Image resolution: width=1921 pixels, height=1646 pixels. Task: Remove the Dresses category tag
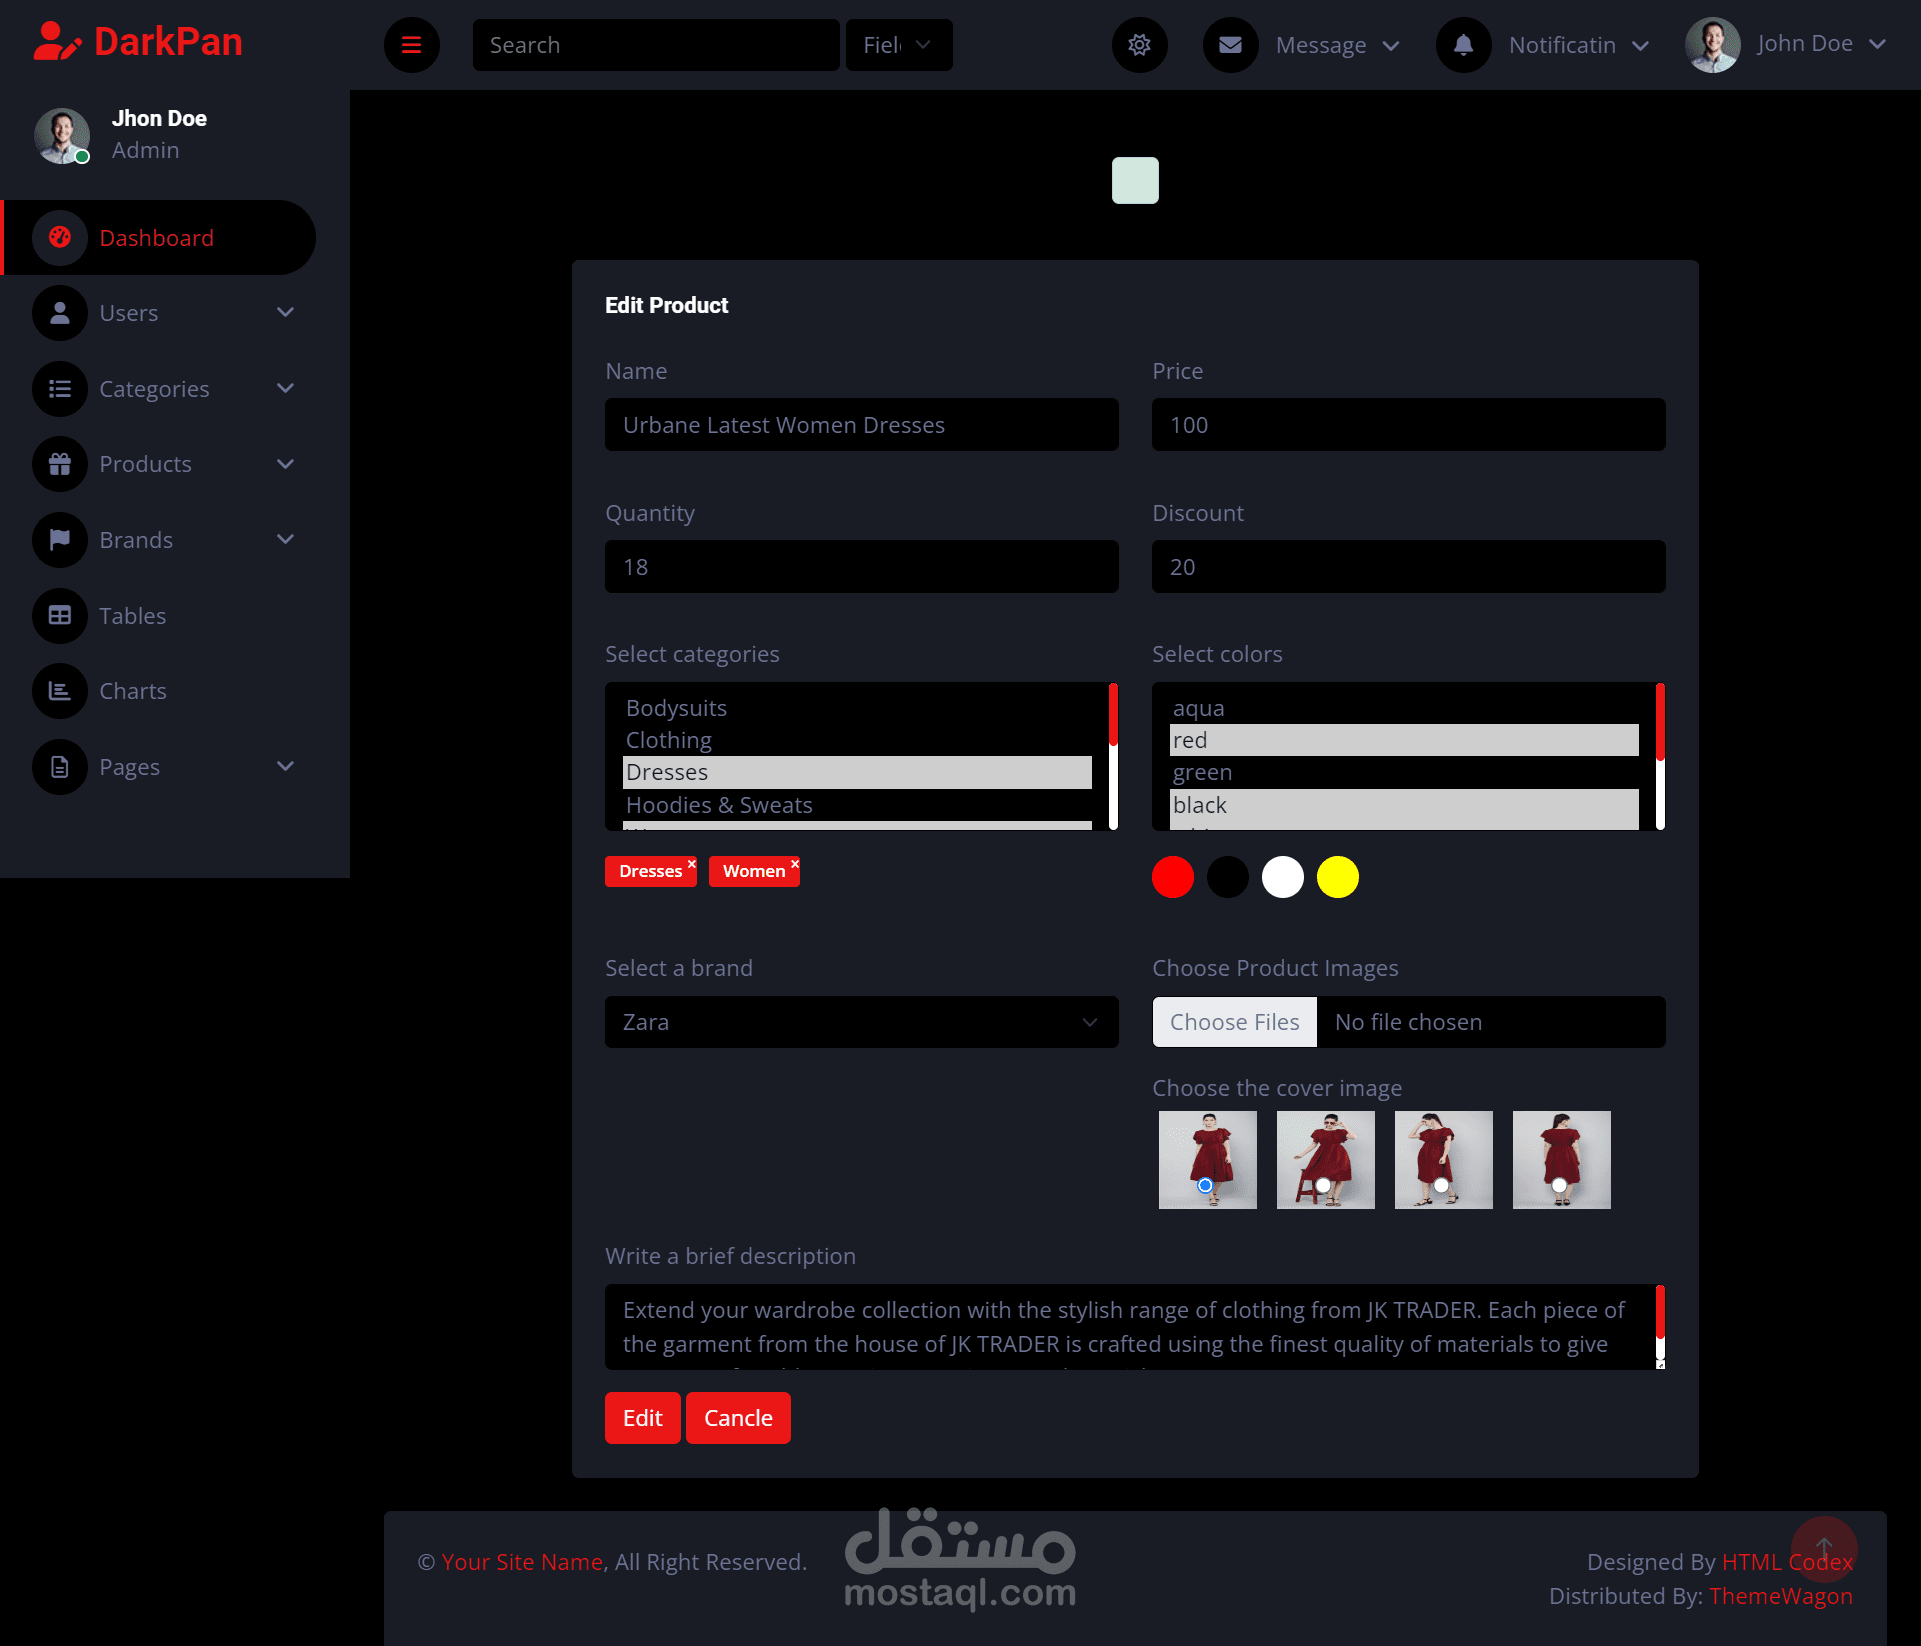691,864
